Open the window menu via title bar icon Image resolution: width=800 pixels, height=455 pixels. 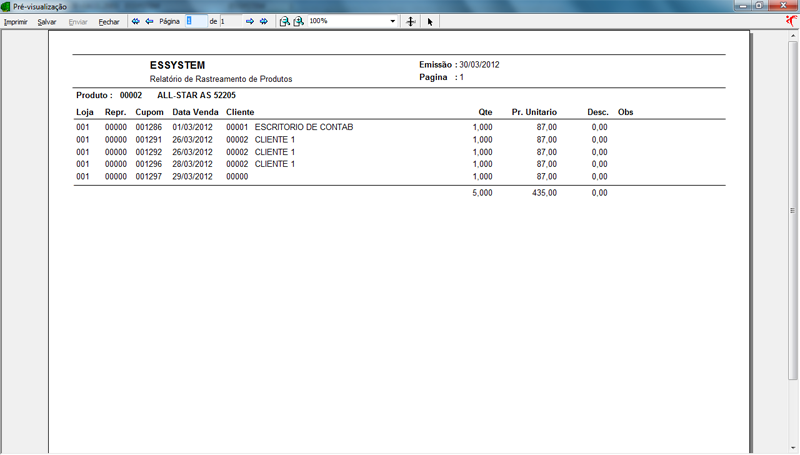(x=6, y=6)
